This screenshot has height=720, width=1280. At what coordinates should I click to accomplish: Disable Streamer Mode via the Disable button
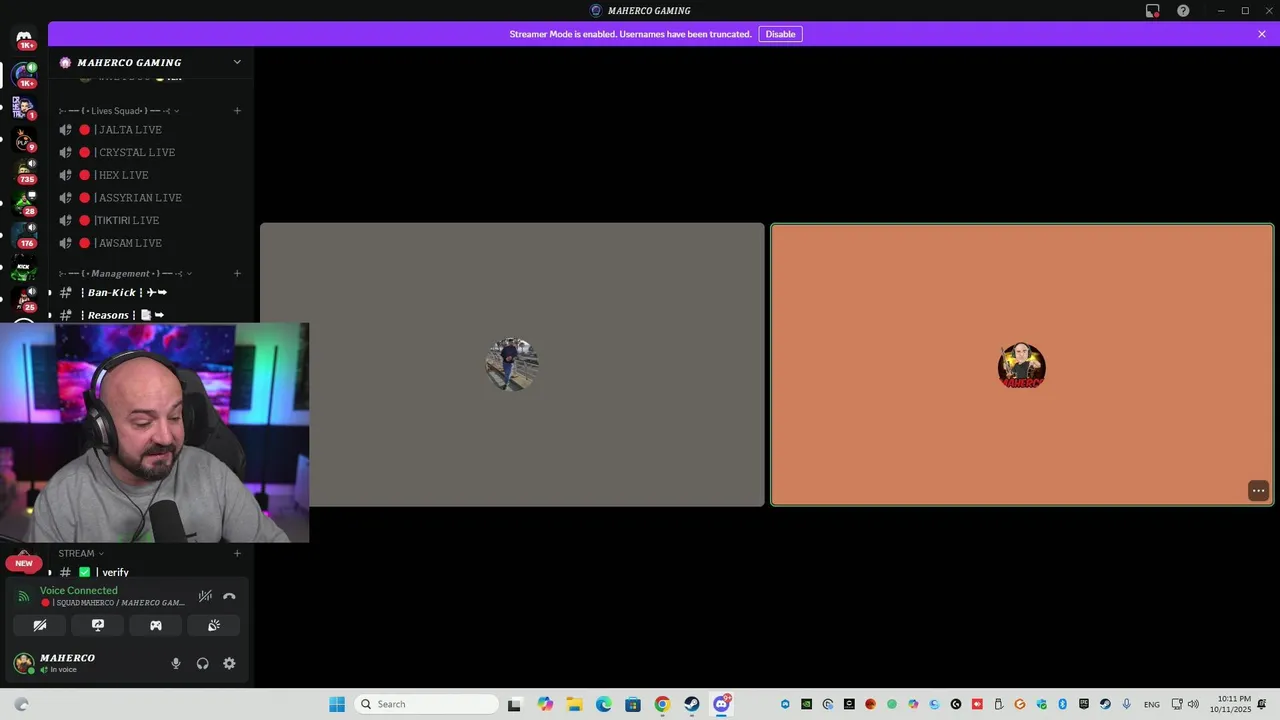[x=780, y=34]
